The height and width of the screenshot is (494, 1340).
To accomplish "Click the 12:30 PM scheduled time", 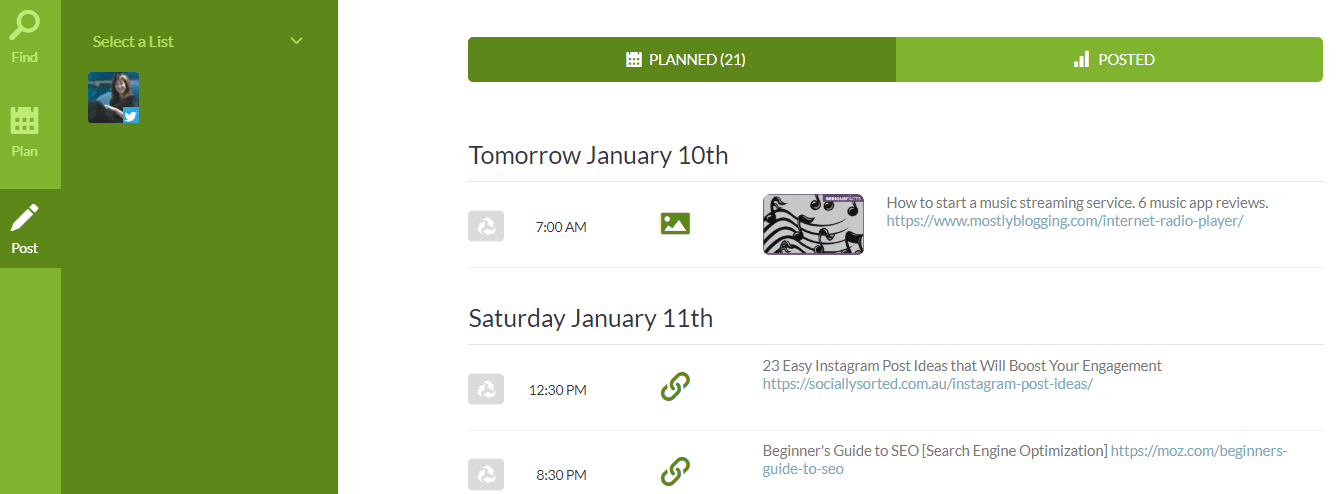I will pos(558,390).
